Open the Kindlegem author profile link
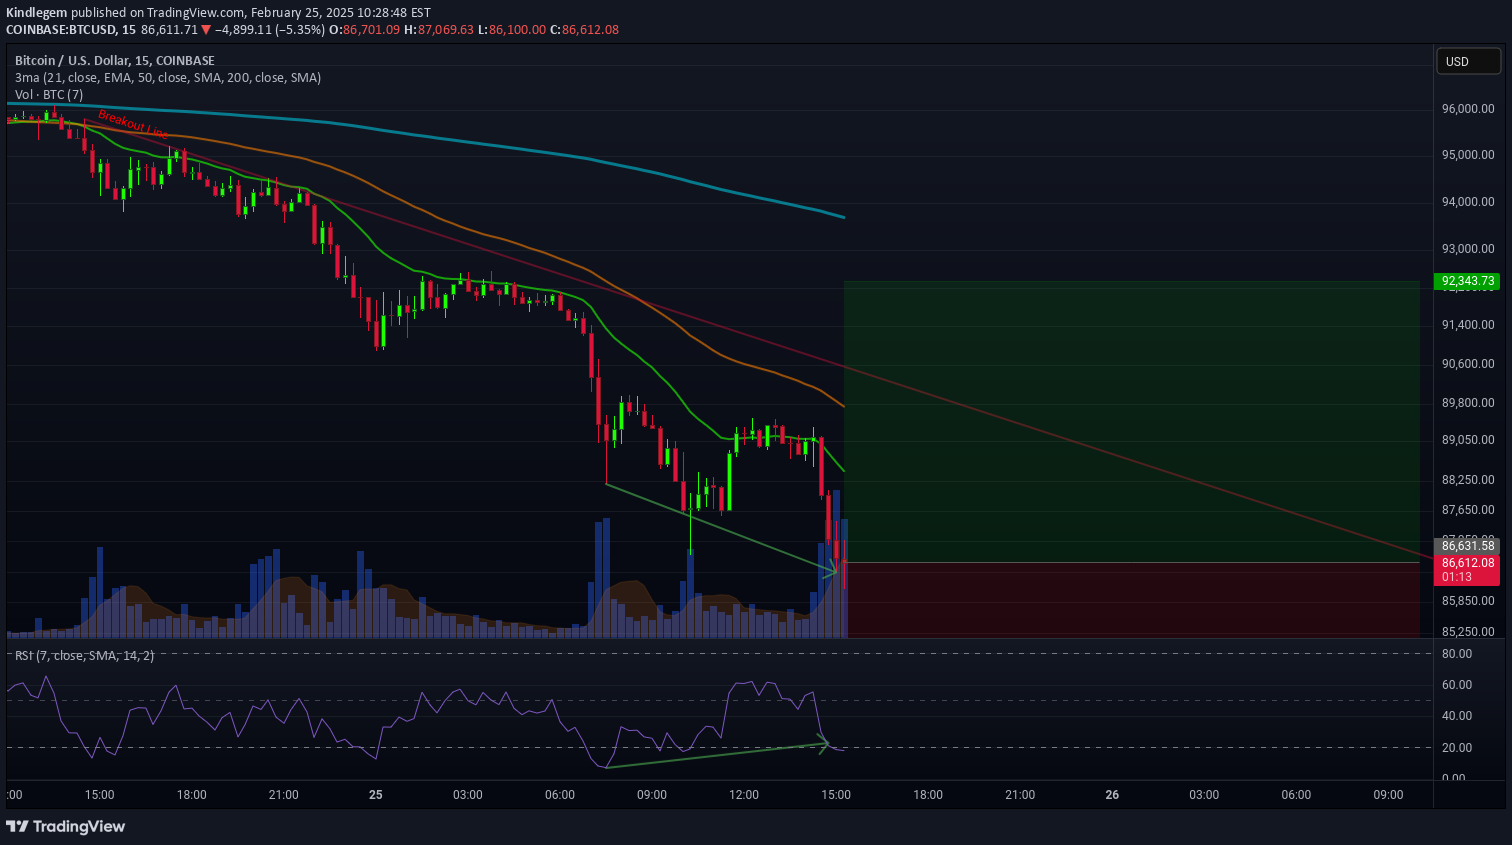 point(36,13)
